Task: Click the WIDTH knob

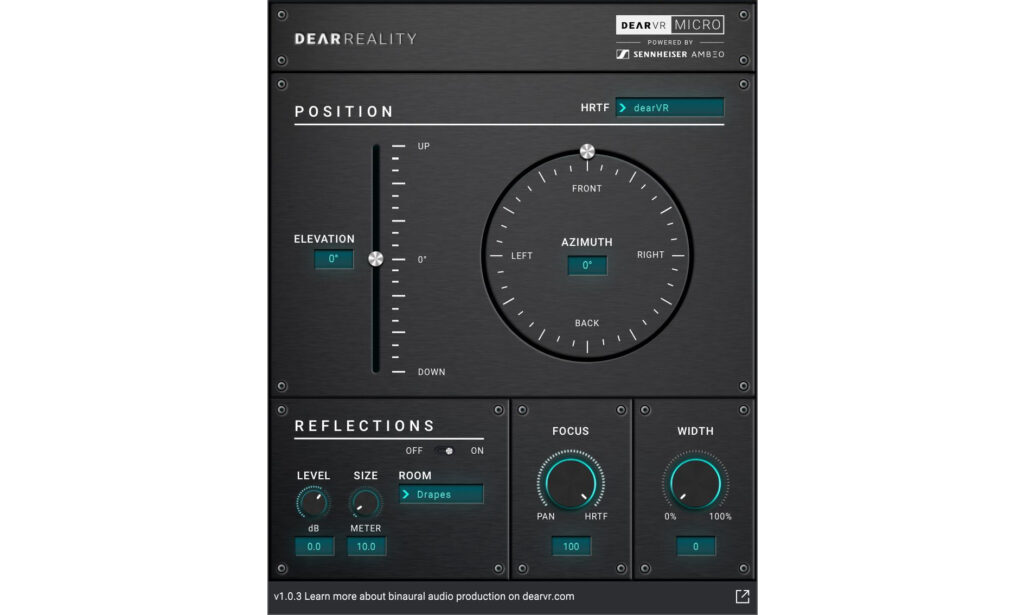Action: pyautogui.click(x=695, y=484)
